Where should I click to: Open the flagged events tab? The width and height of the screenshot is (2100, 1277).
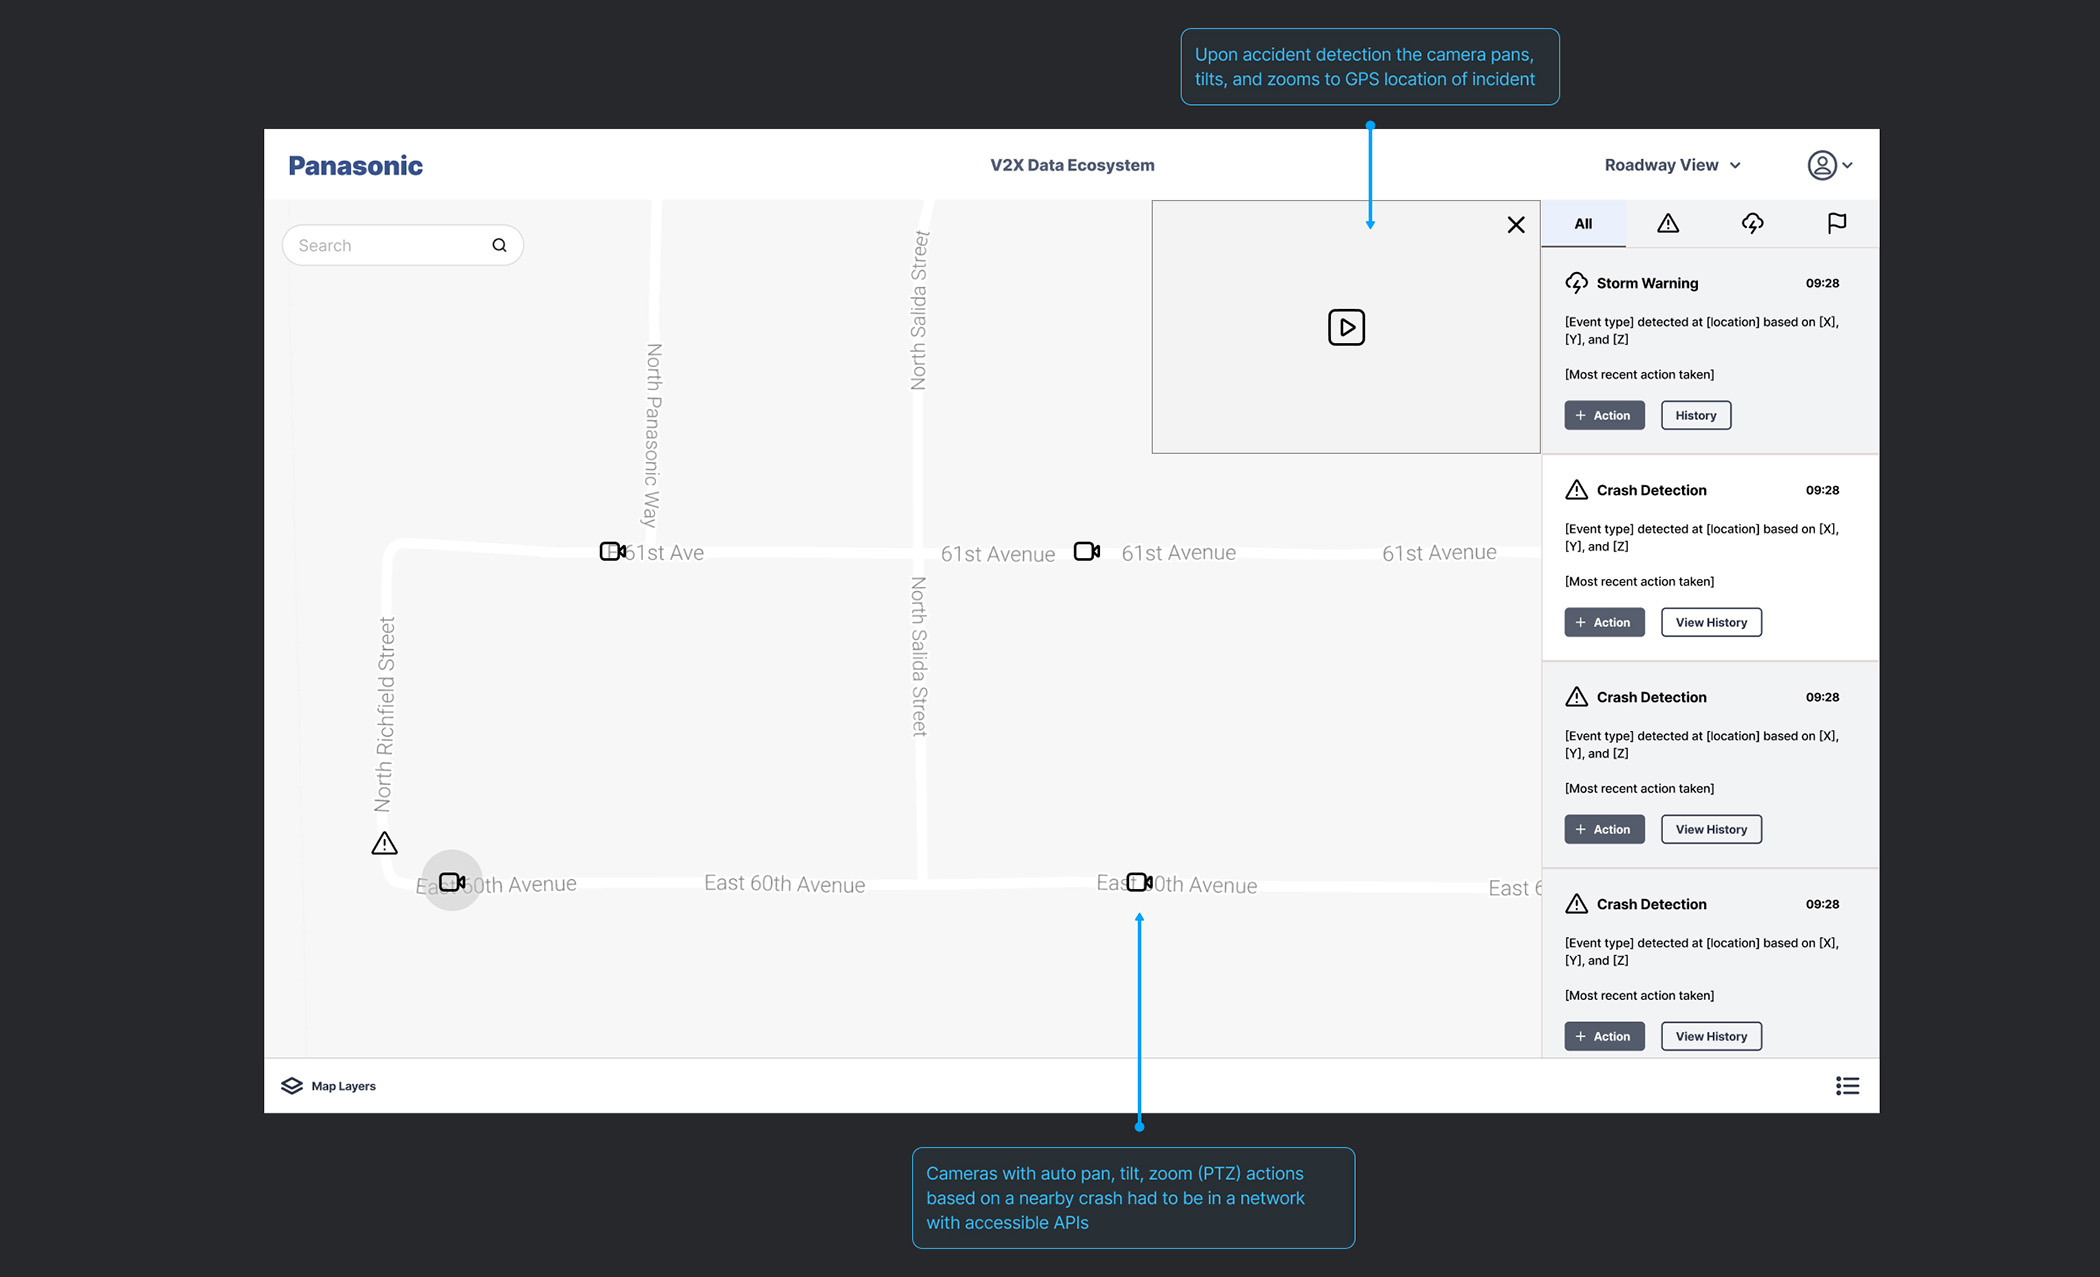[1836, 224]
